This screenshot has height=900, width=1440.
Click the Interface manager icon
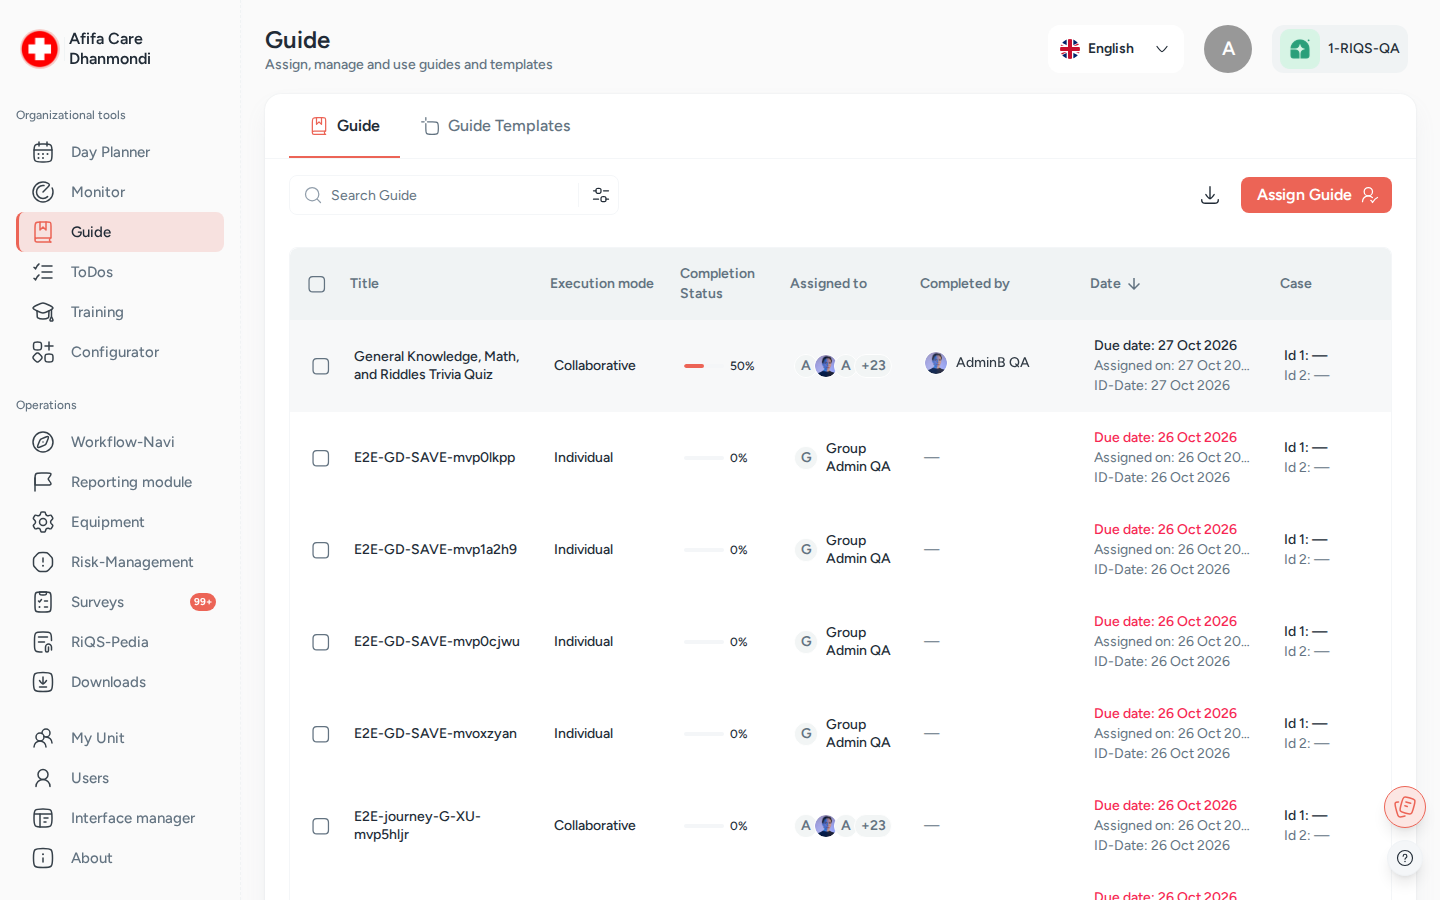click(43, 818)
